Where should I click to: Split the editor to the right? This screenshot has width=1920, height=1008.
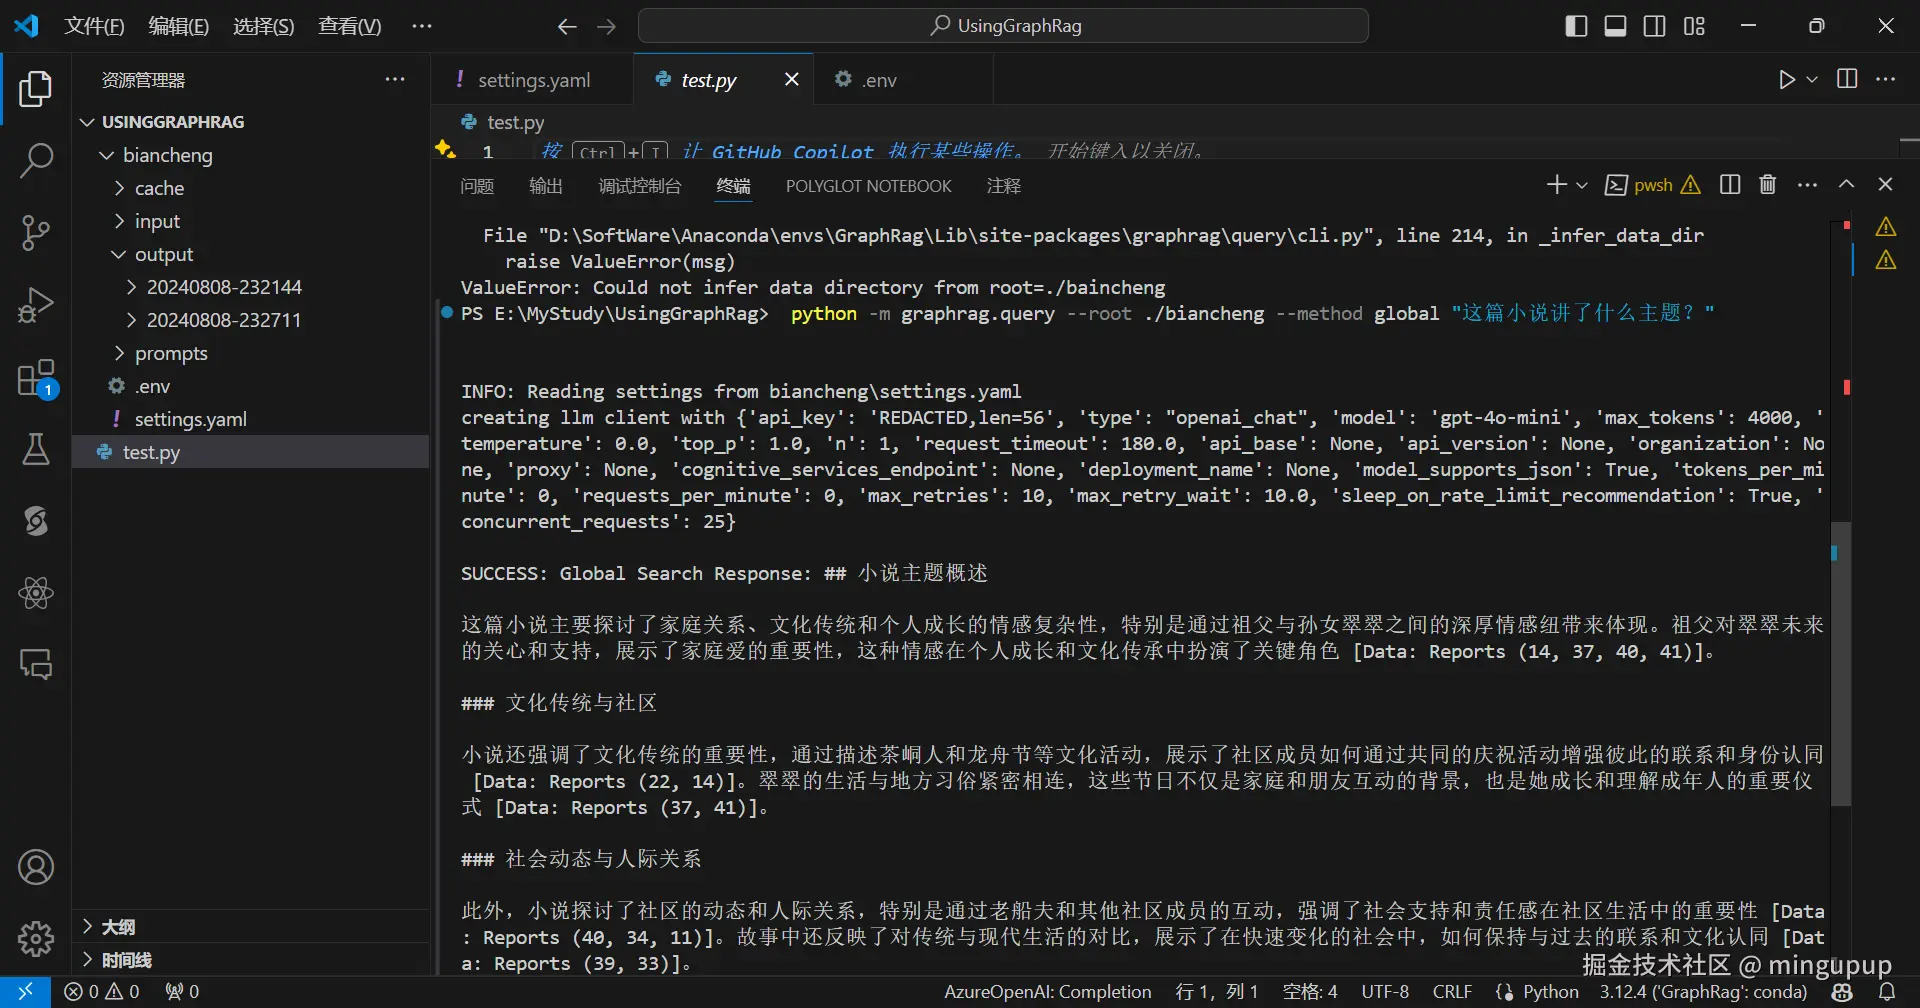[x=1847, y=79]
